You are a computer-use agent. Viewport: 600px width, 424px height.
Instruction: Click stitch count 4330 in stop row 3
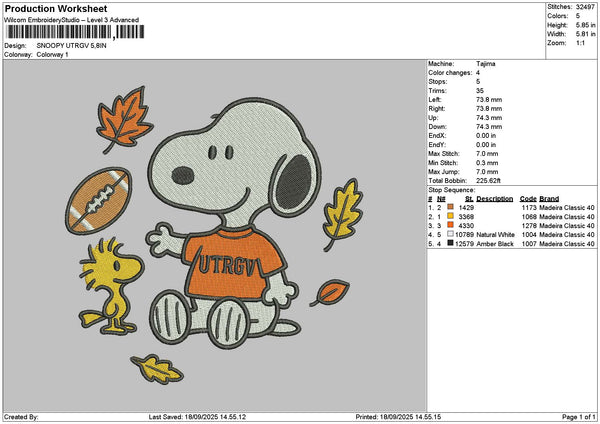pos(466,226)
